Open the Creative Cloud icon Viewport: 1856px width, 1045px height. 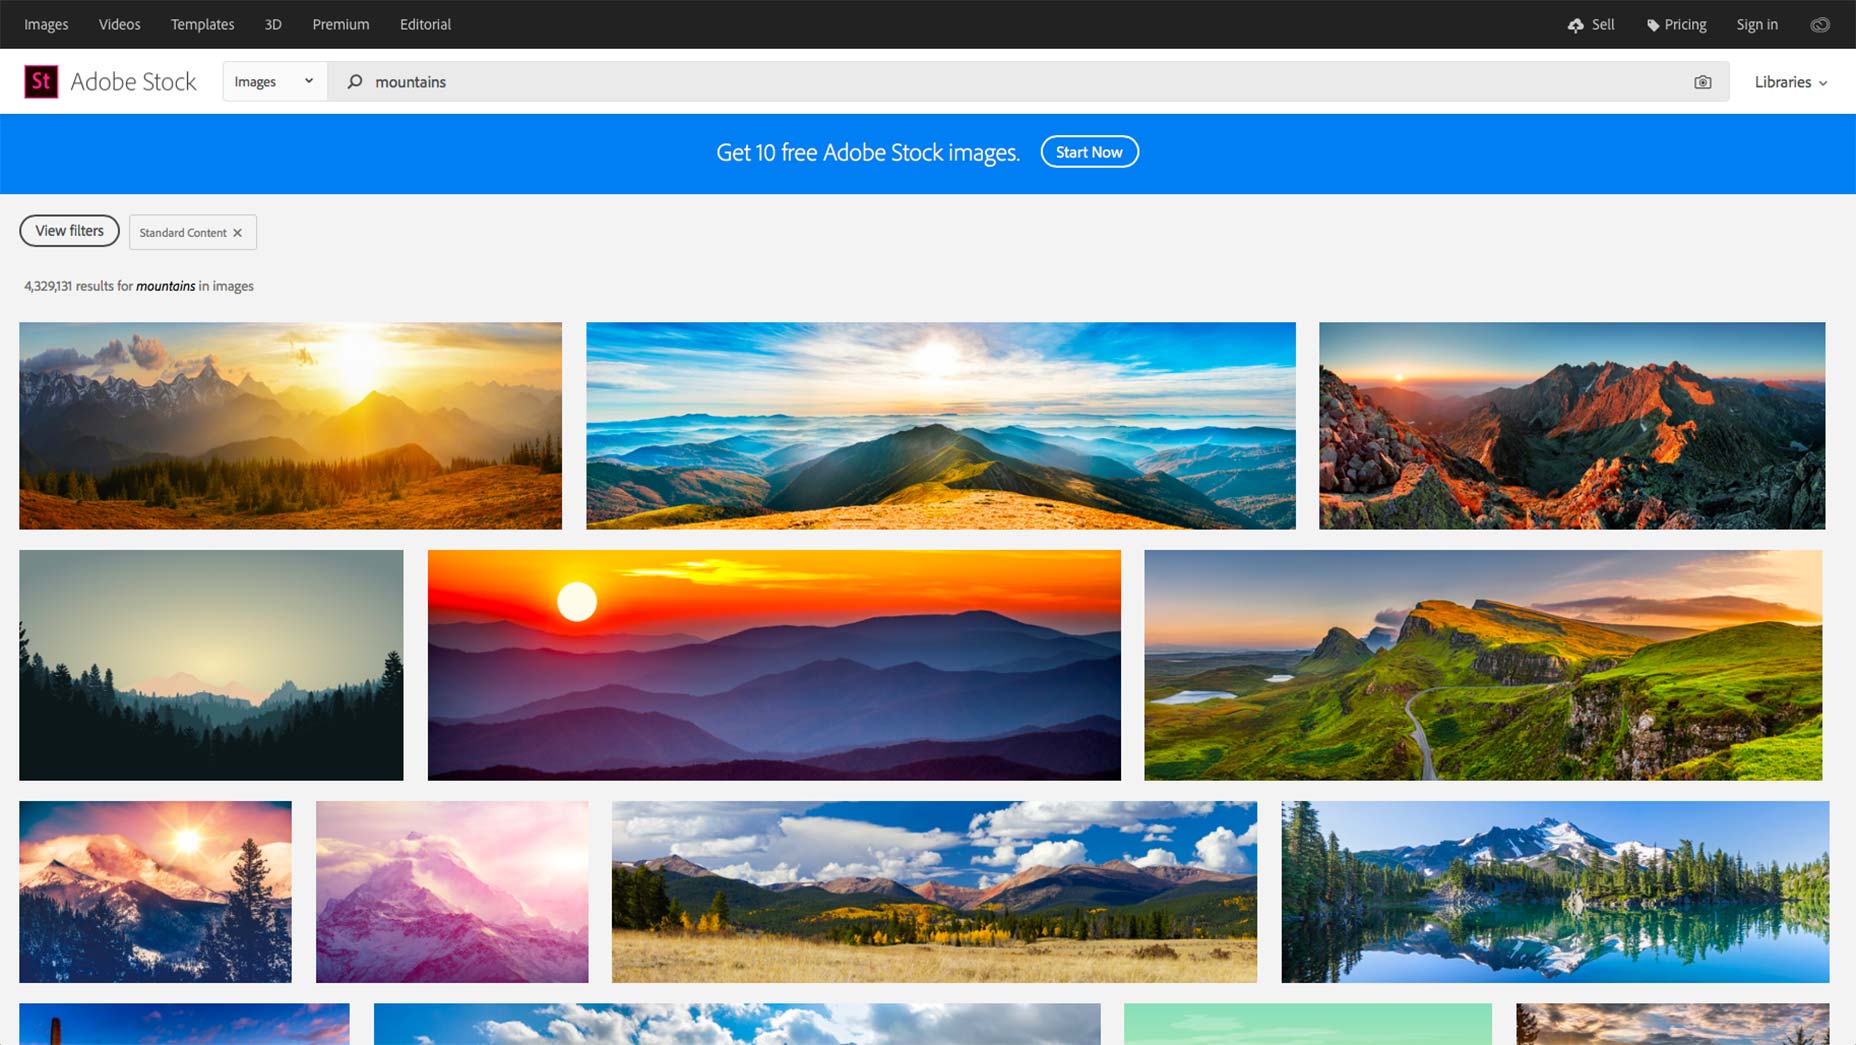[x=1820, y=25]
